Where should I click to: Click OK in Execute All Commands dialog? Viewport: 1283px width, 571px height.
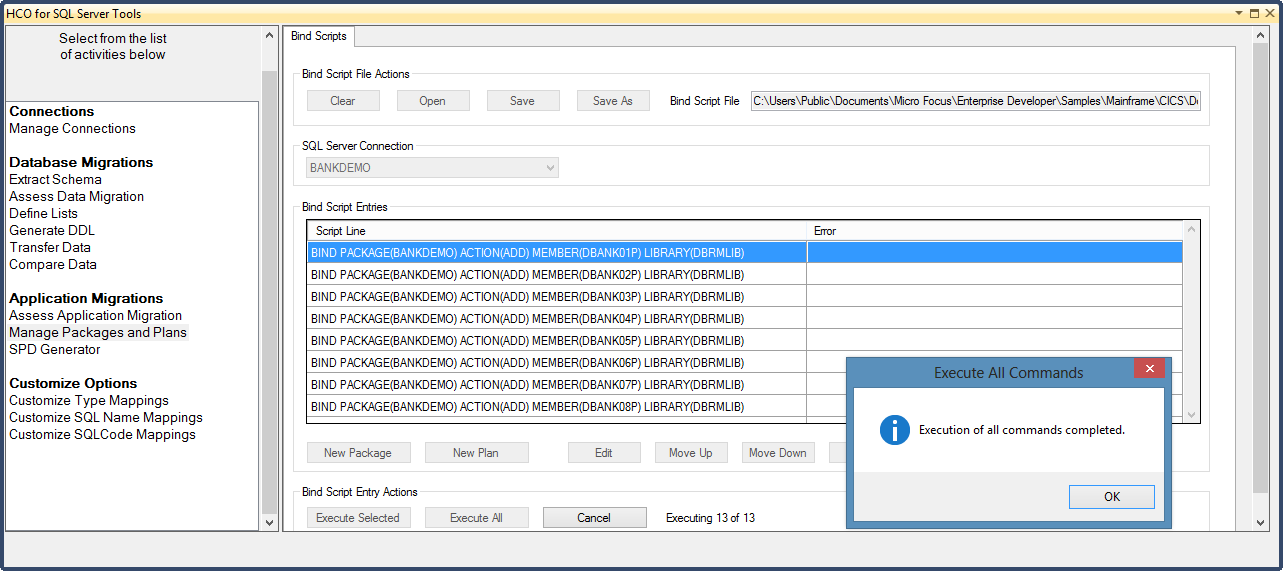click(x=1111, y=497)
